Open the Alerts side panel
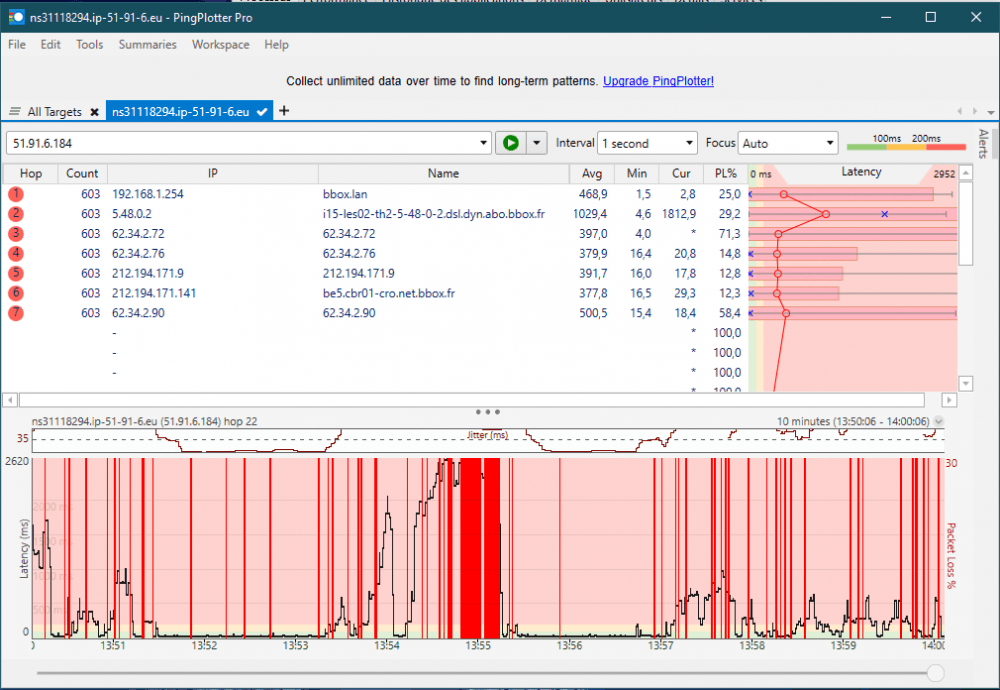Viewport: 1000px width, 690px height. click(x=983, y=145)
